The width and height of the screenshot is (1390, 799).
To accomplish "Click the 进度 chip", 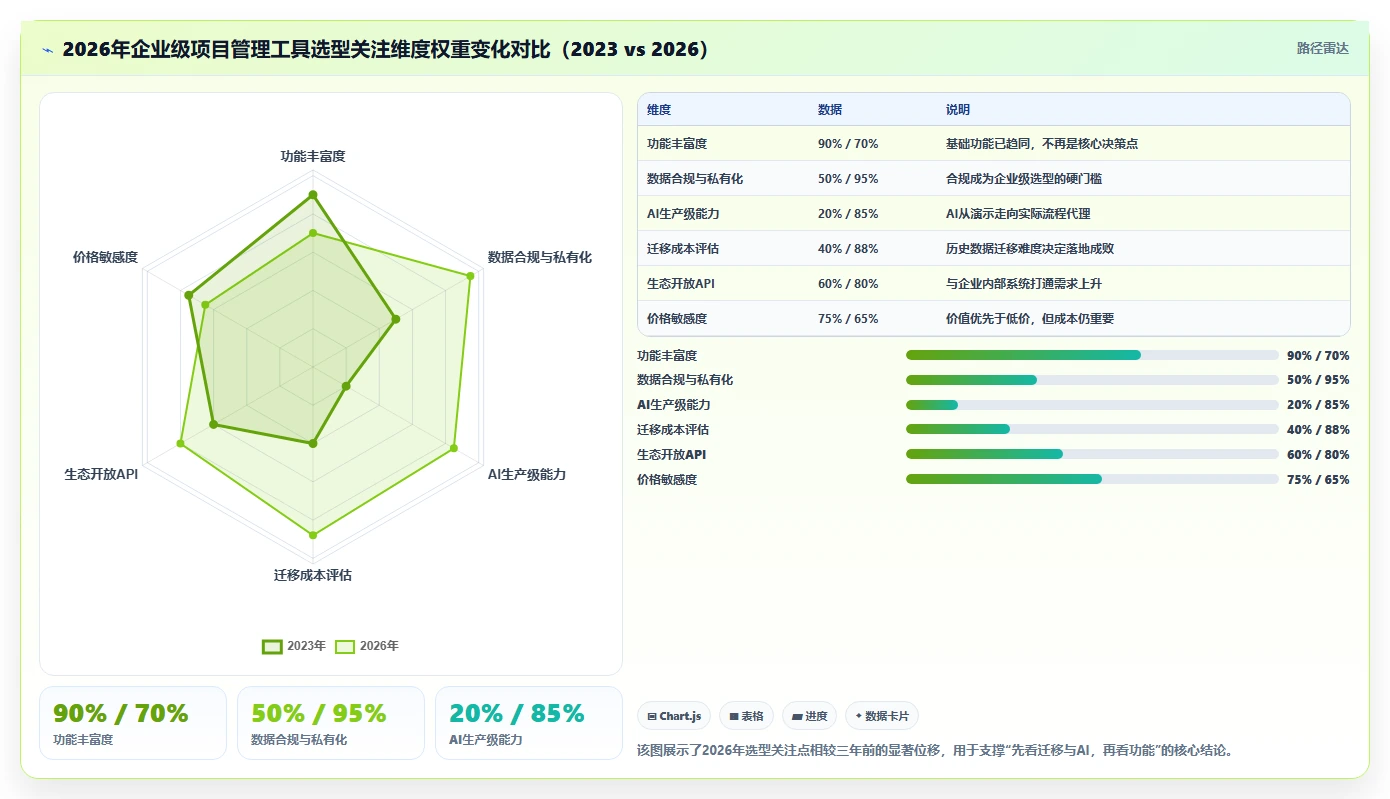I will point(809,716).
